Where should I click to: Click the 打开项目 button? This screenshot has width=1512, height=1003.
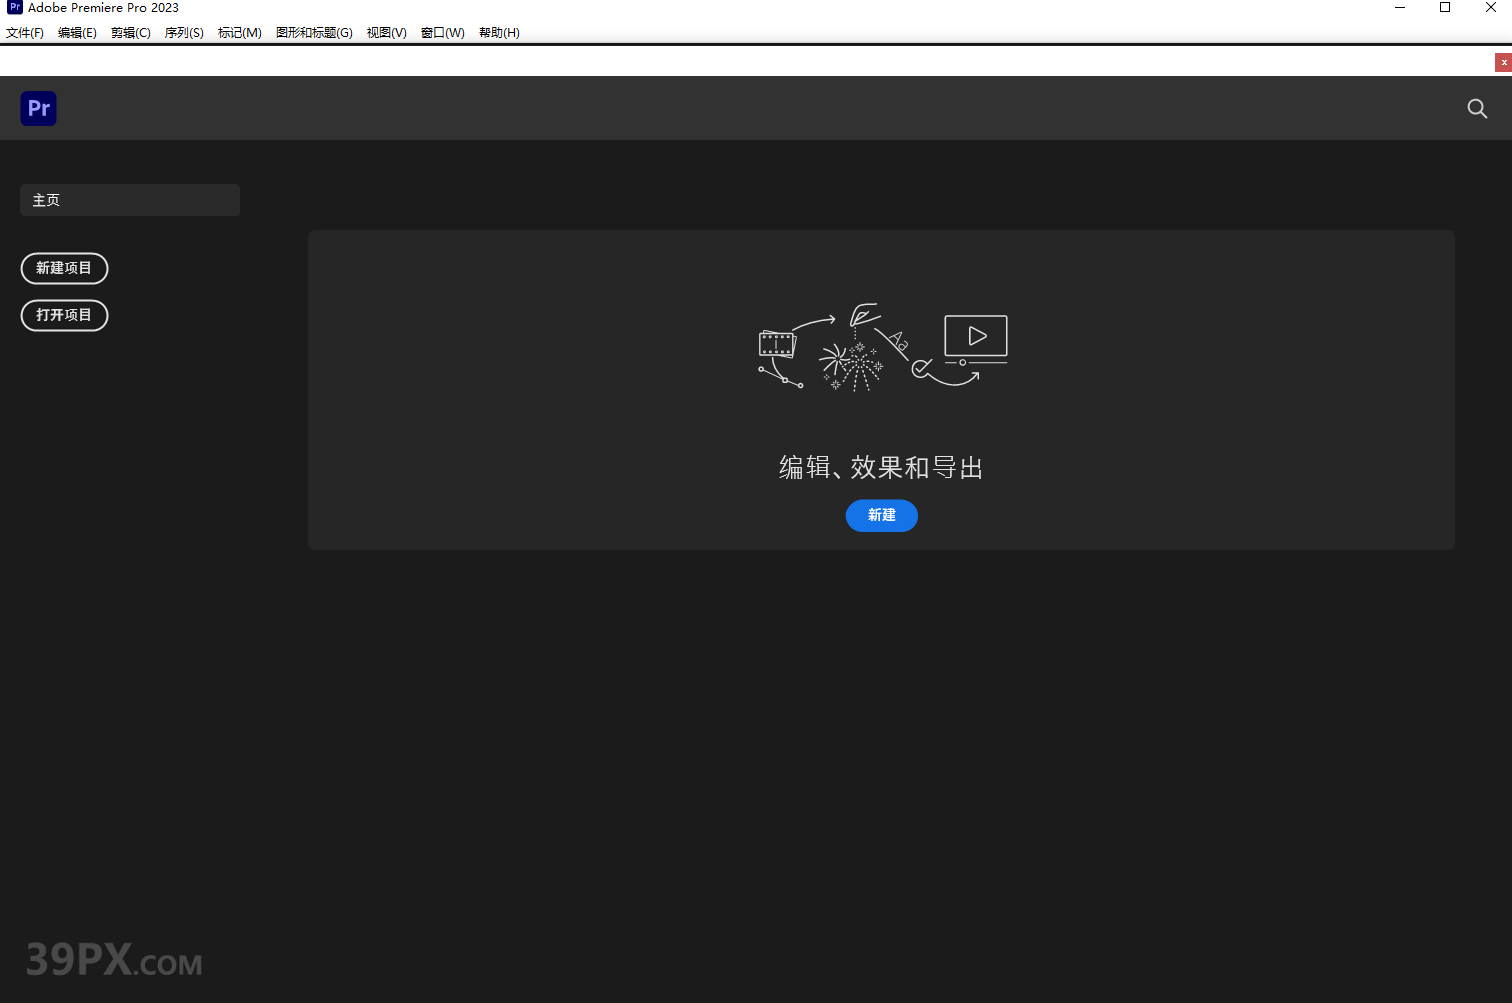click(x=64, y=315)
